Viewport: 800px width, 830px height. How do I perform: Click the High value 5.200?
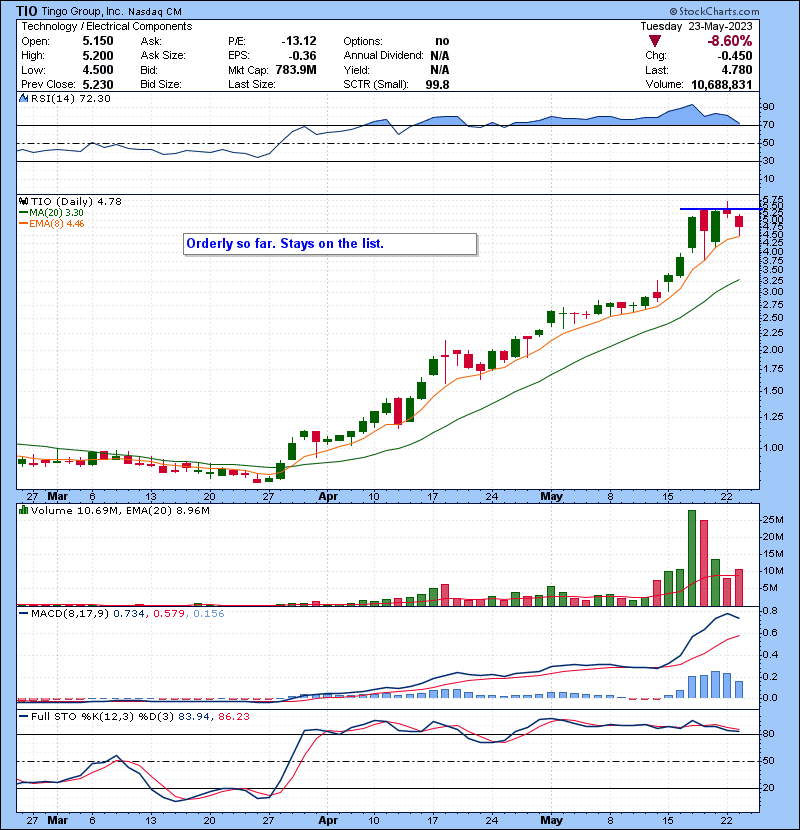click(x=98, y=56)
